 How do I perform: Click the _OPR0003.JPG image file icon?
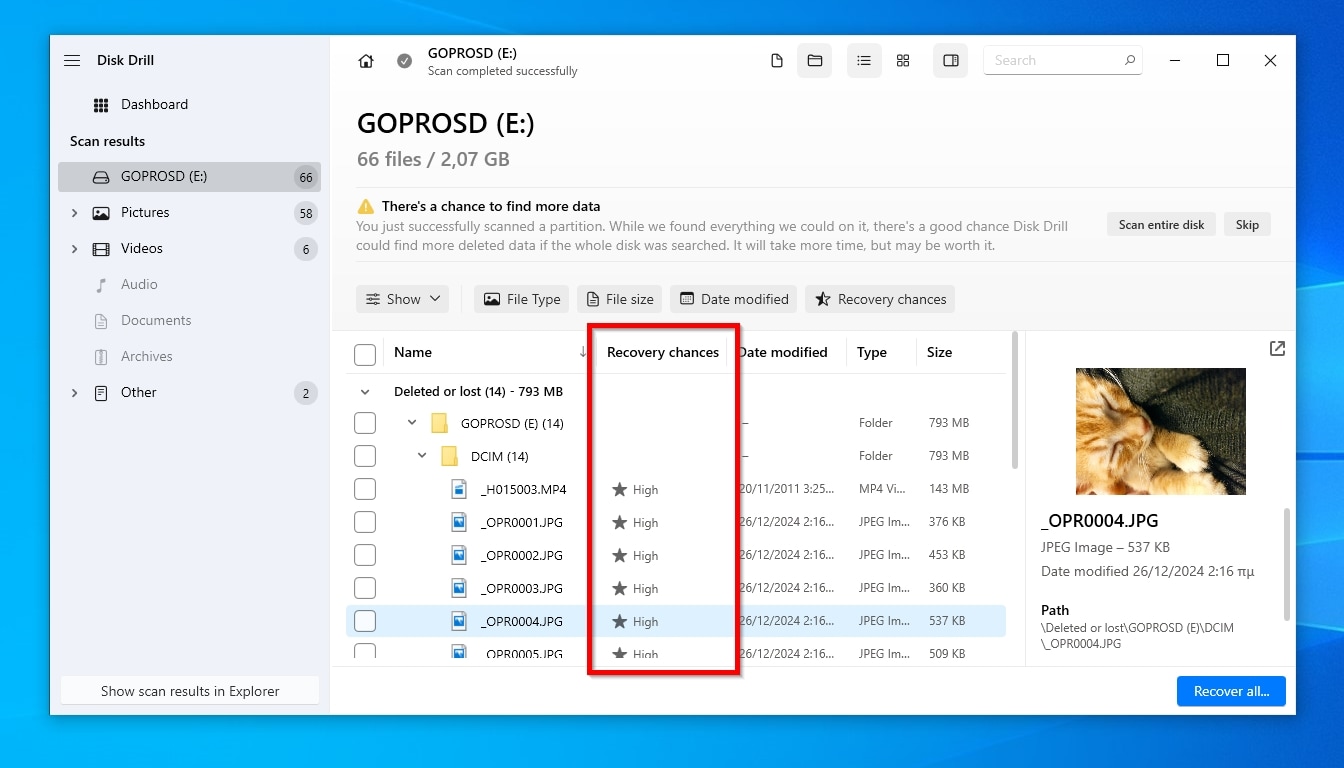(x=459, y=588)
